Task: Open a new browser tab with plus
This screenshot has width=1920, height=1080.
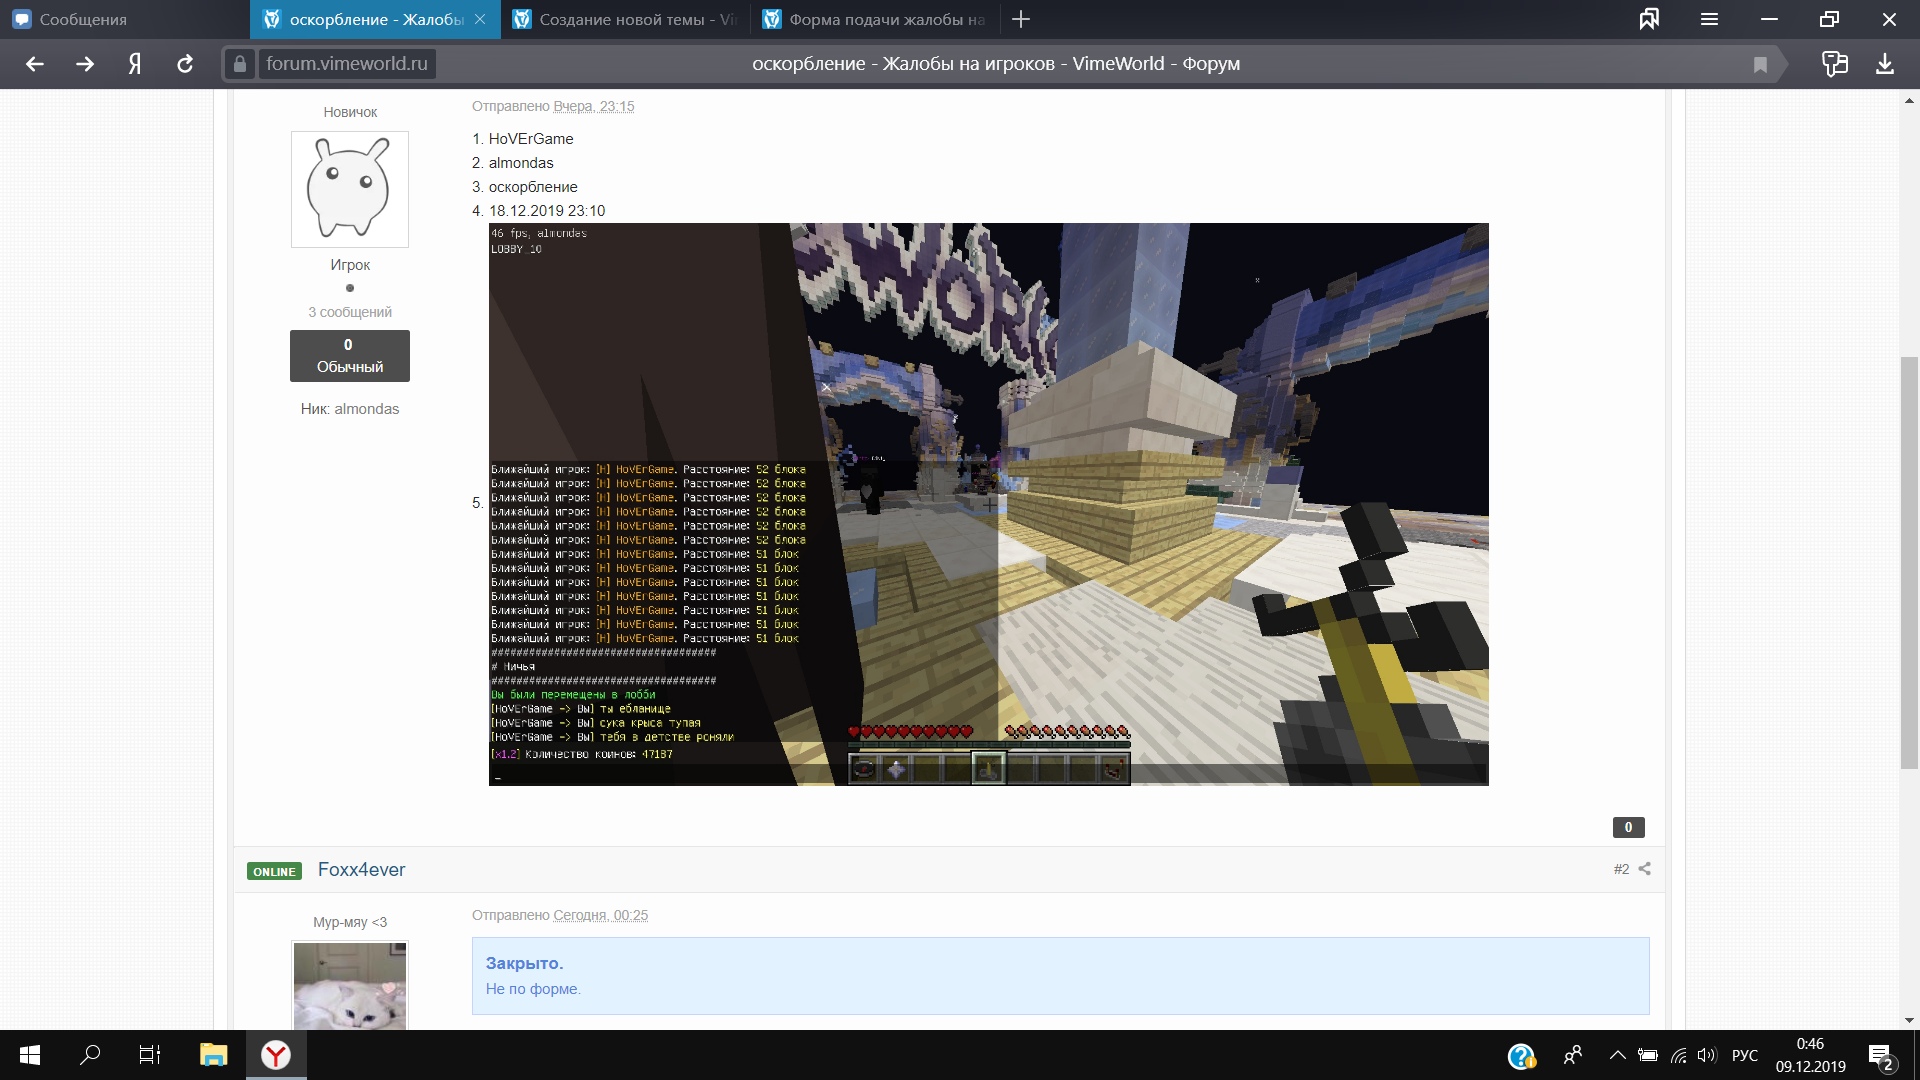Action: (1021, 19)
